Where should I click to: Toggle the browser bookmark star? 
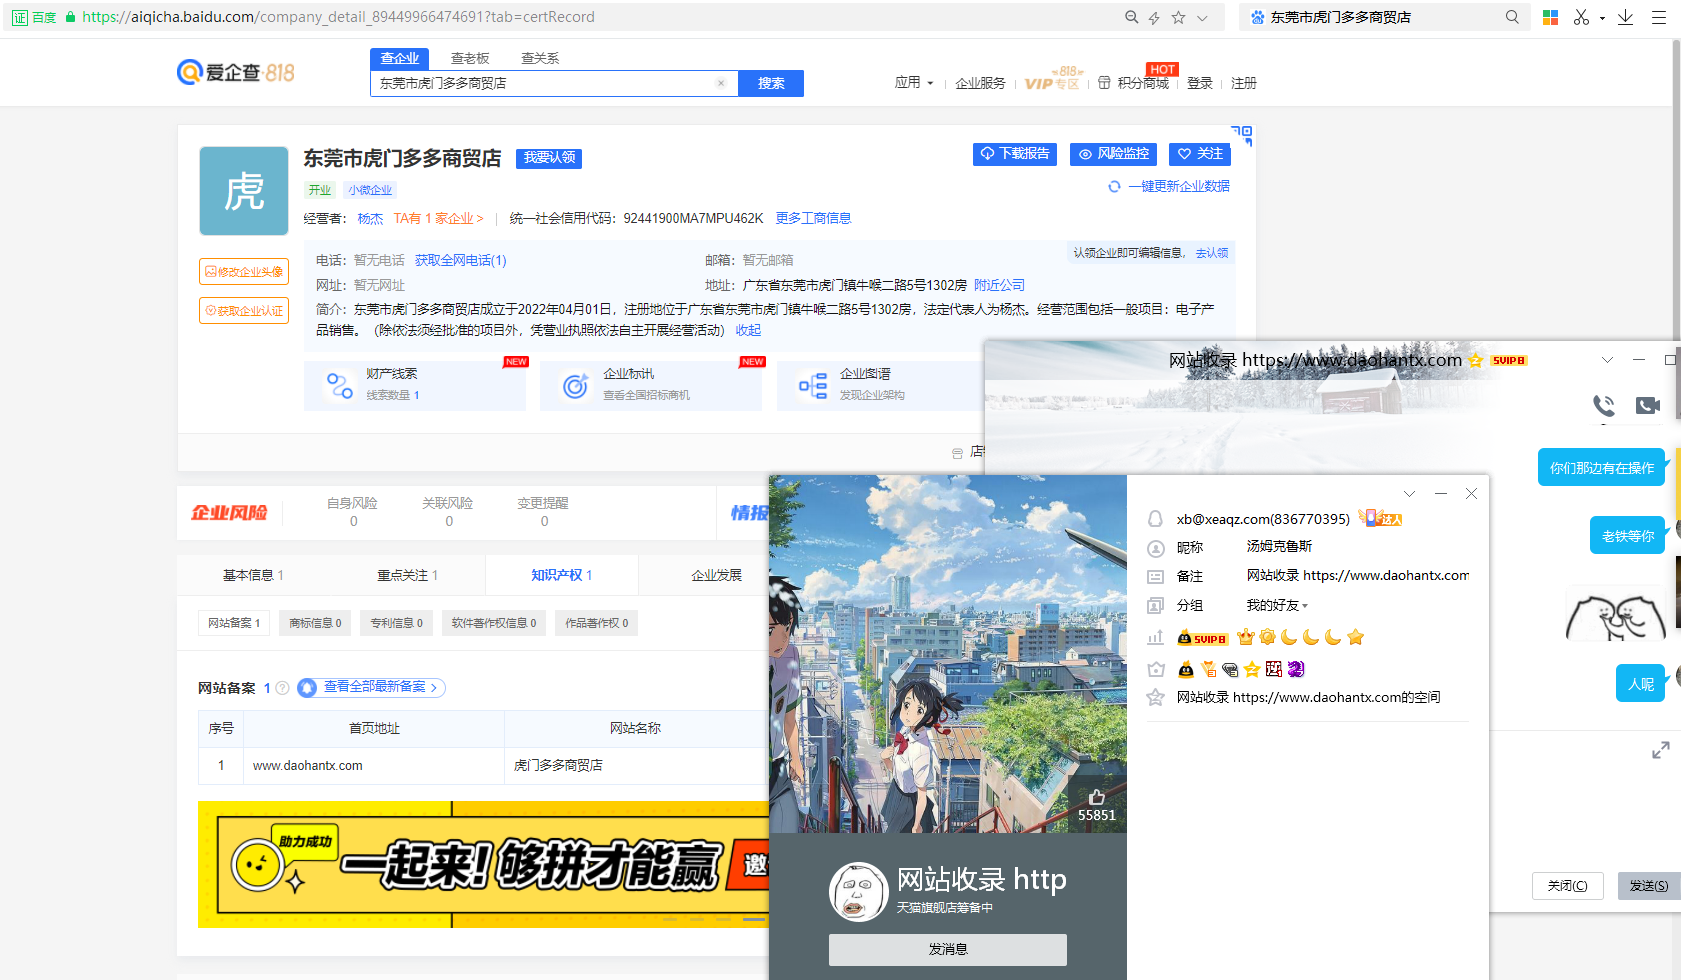(x=1180, y=17)
